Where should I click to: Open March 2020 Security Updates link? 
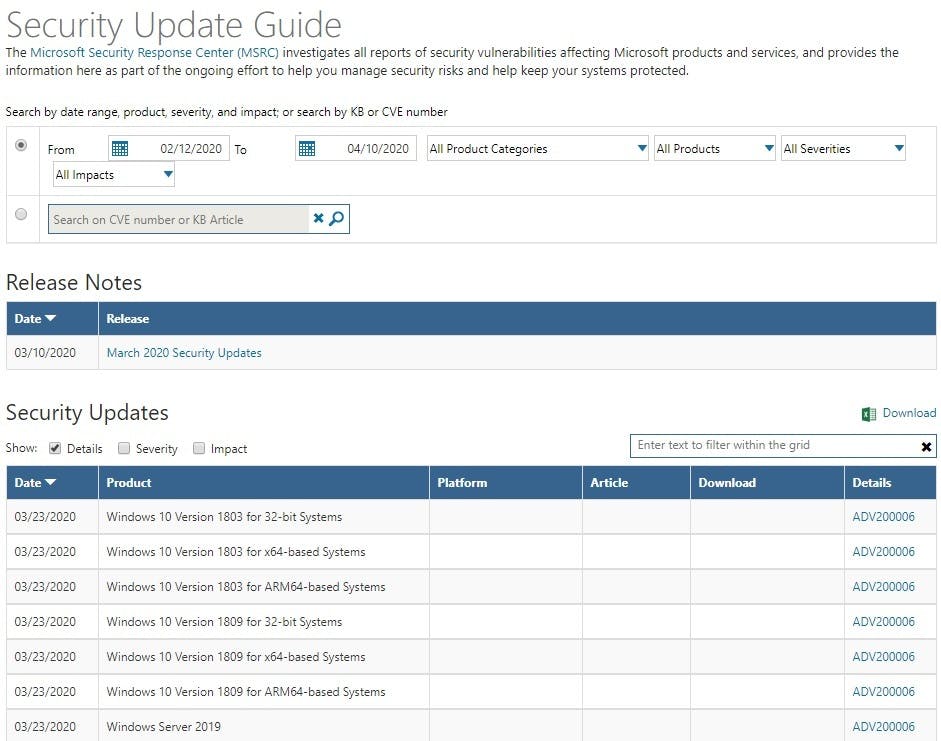(184, 353)
